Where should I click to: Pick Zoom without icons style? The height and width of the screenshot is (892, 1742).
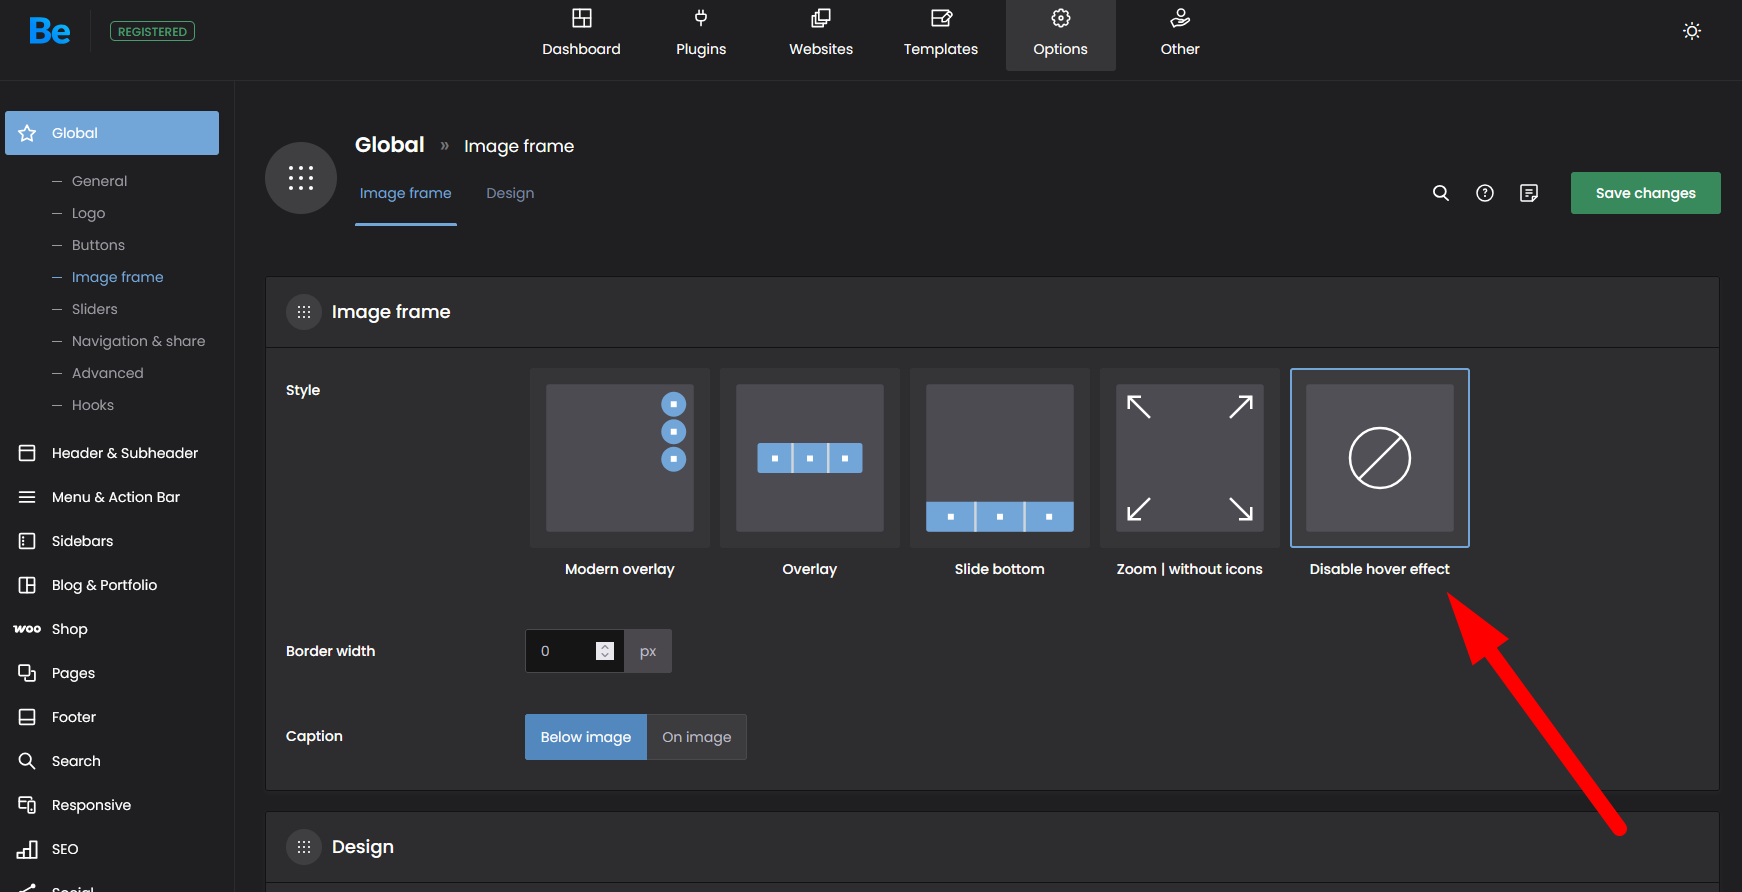point(1189,458)
